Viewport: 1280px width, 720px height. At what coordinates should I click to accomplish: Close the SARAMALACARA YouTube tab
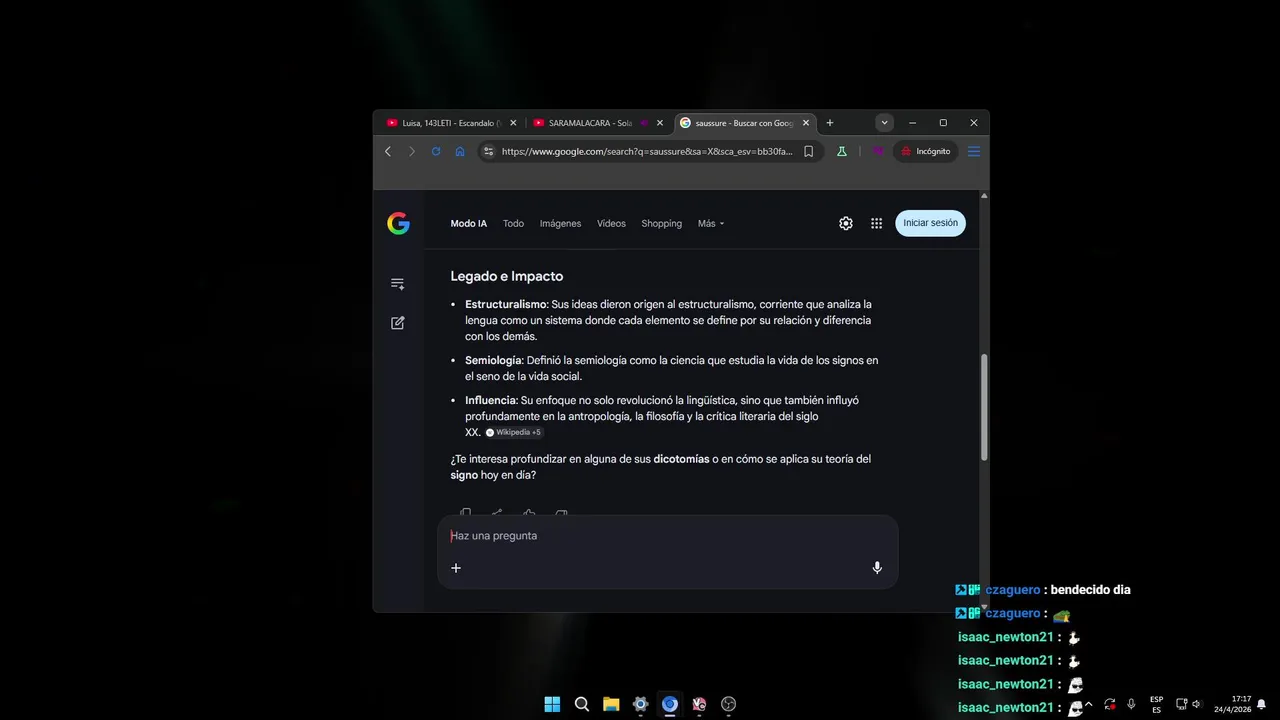660,123
